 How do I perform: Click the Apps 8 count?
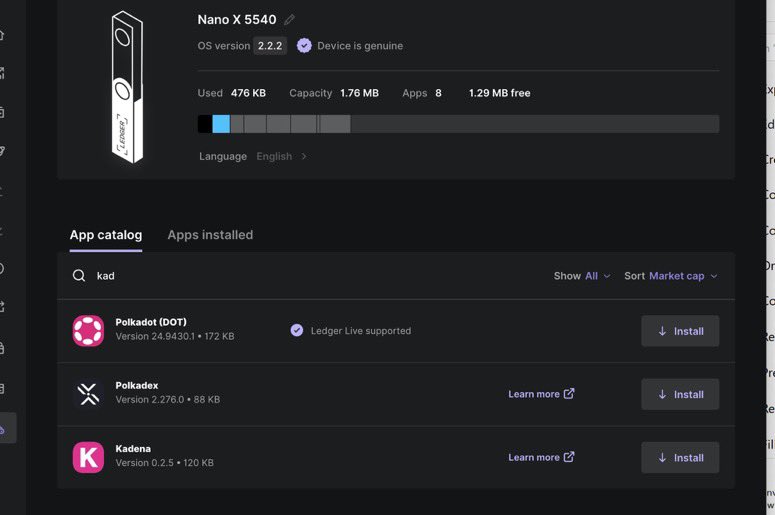438,93
